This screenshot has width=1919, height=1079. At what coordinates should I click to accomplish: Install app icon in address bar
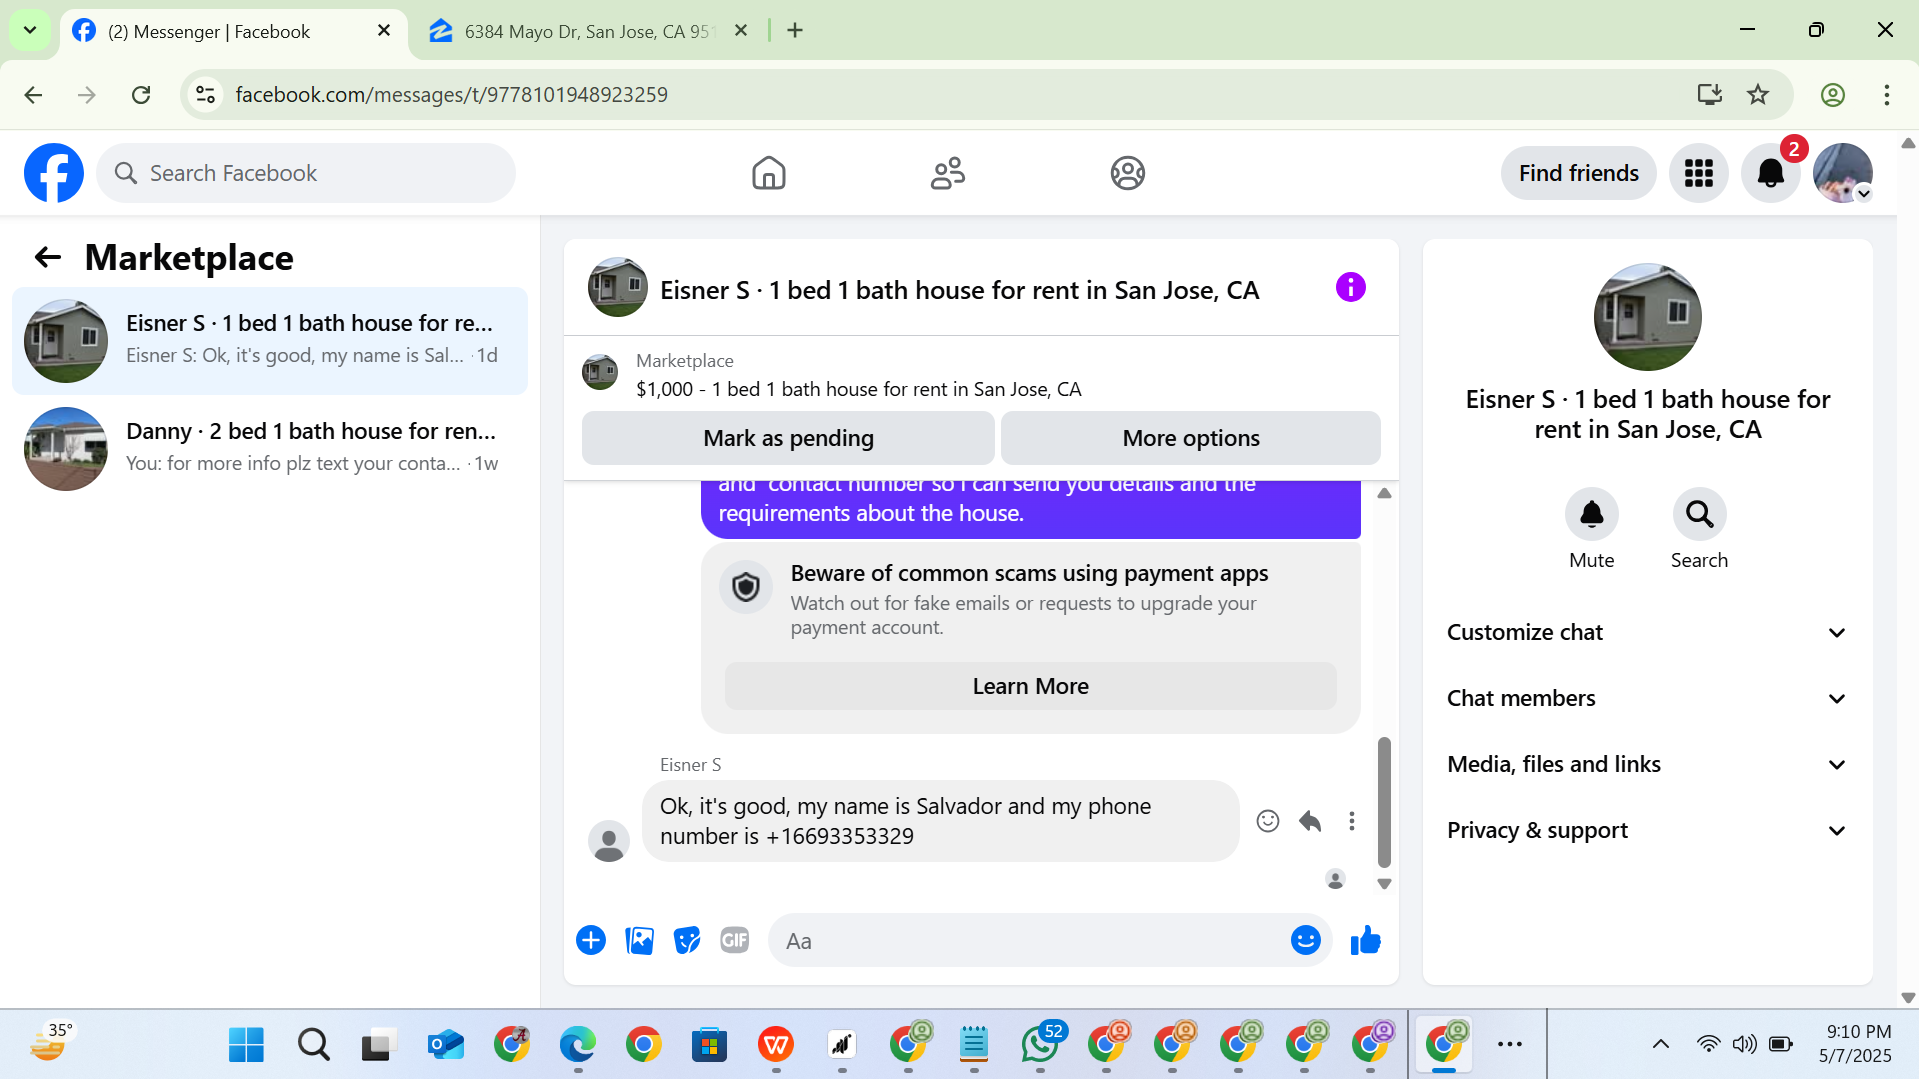click(1709, 94)
